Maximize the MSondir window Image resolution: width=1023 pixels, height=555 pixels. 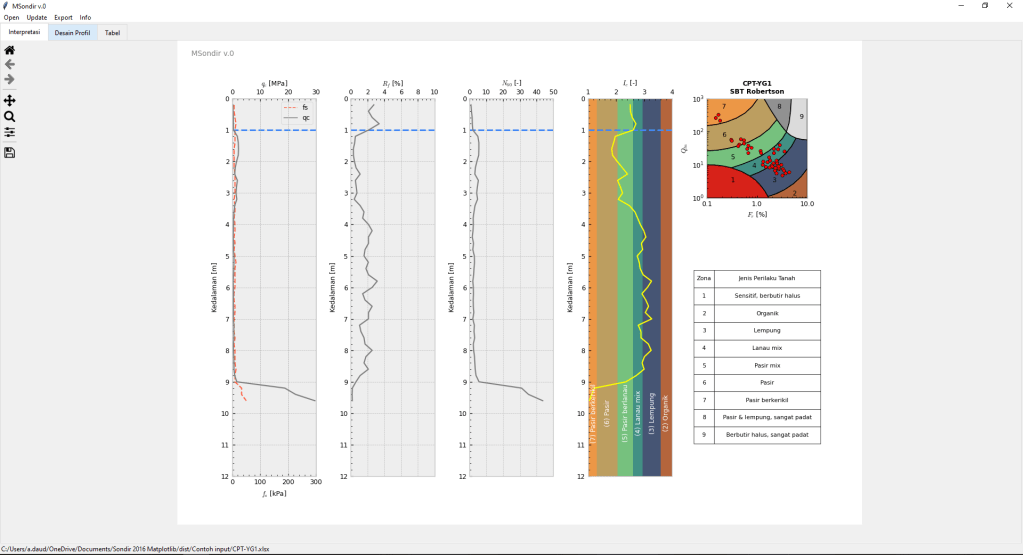[x=985, y=6]
